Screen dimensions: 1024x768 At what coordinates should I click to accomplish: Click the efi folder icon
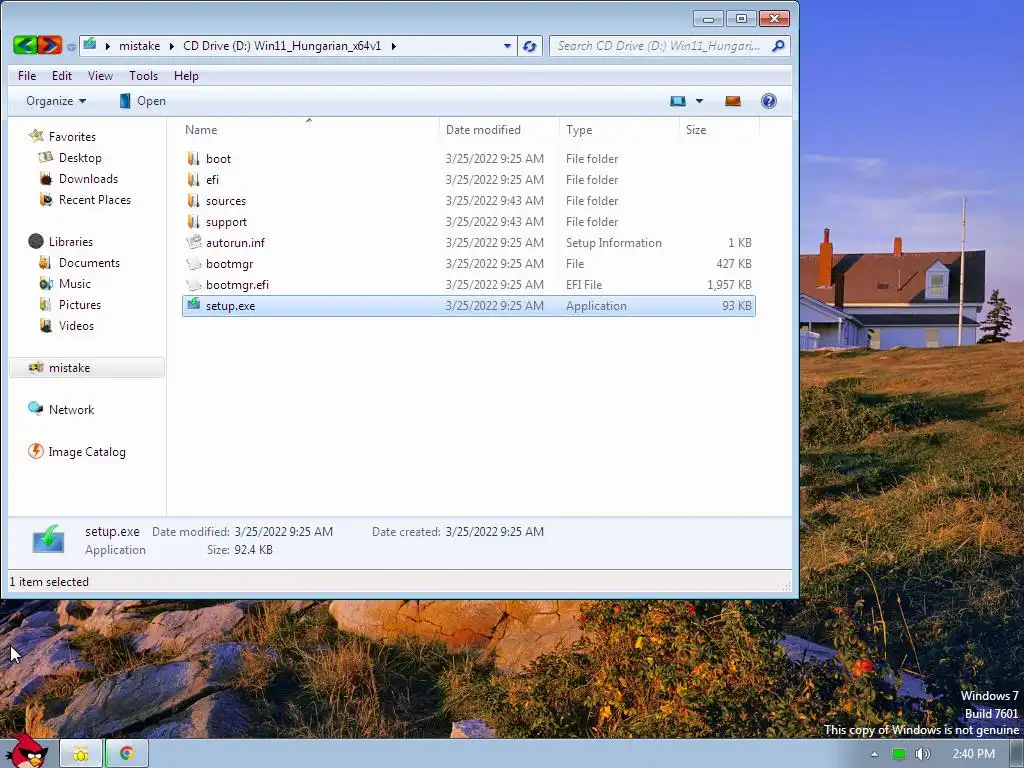coord(193,180)
